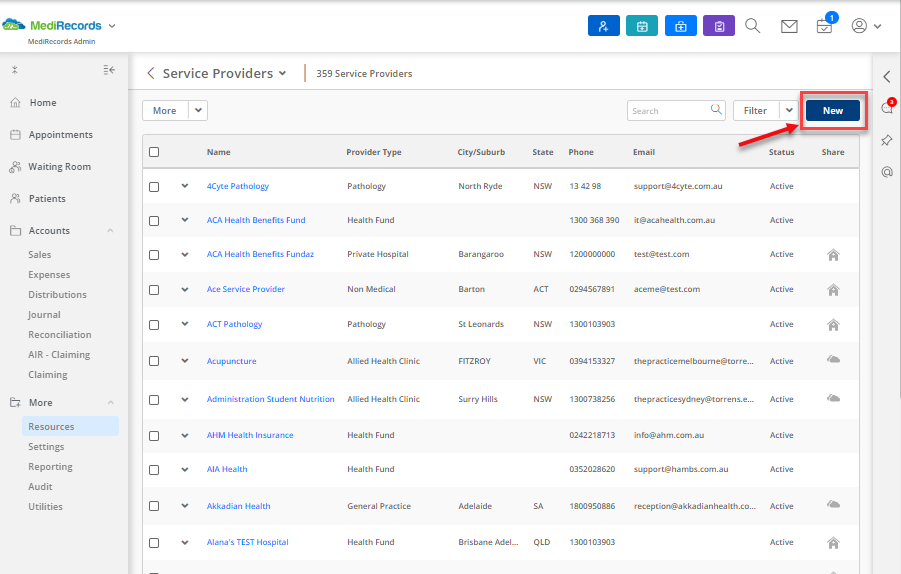The image size is (901, 574).
Task: Click share house icon for ACA Health Benefits Fundaz
Action: (833, 255)
